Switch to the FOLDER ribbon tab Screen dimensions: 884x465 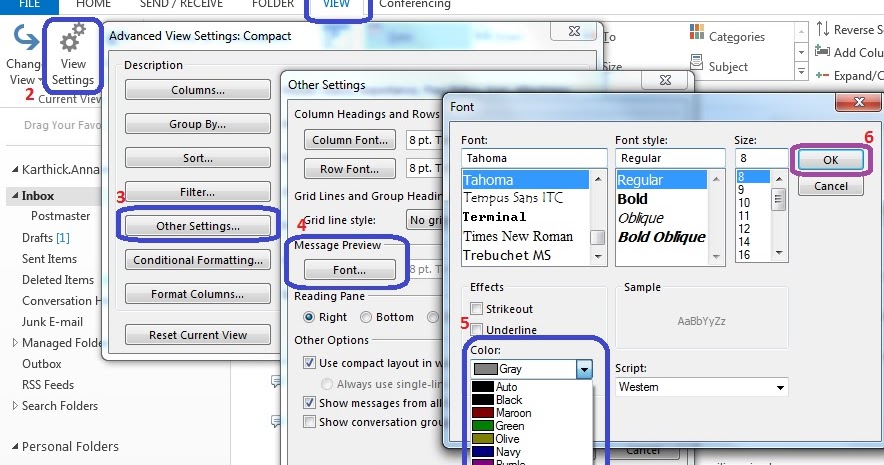(x=273, y=5)
